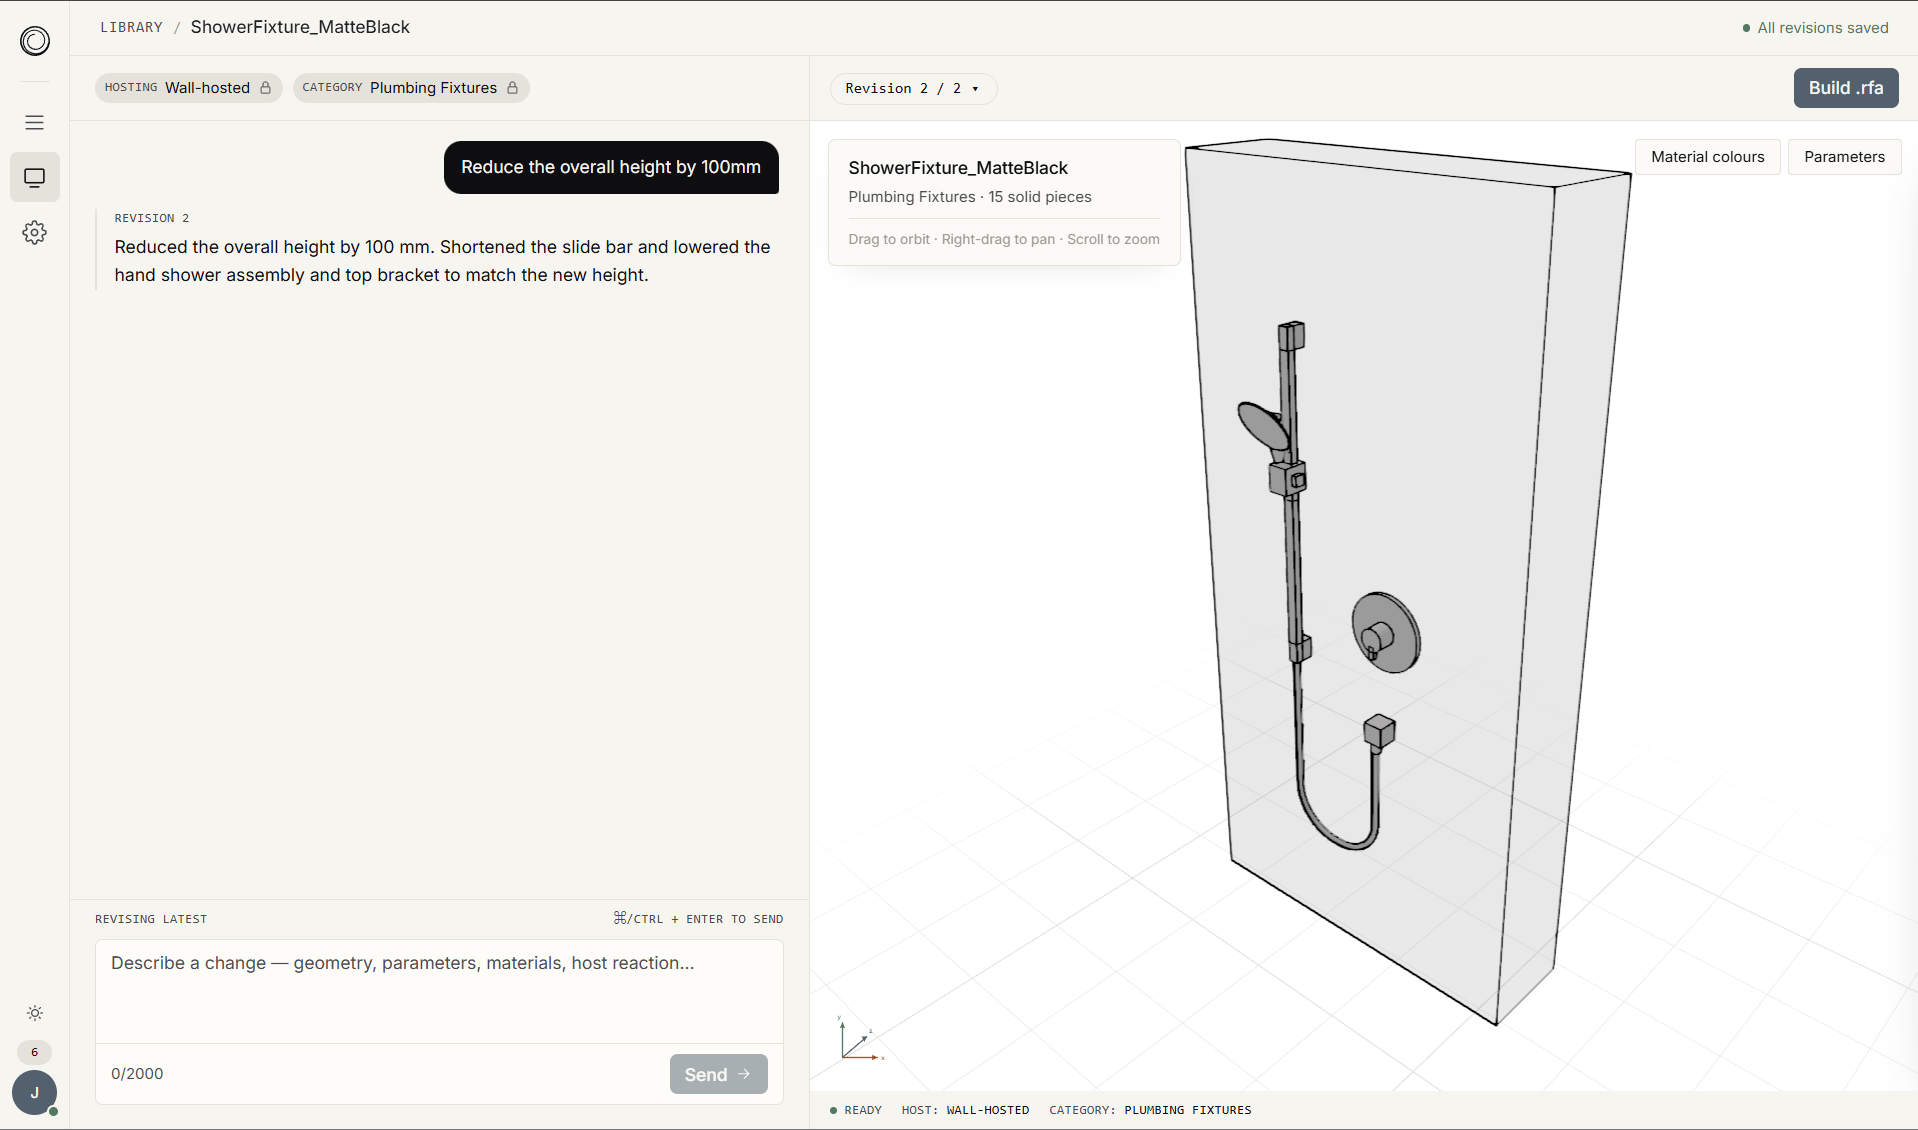Click lock icon on Plumbing Fixtures chip
This screenshot has width=1918, height=1130.
coord(513,88)
